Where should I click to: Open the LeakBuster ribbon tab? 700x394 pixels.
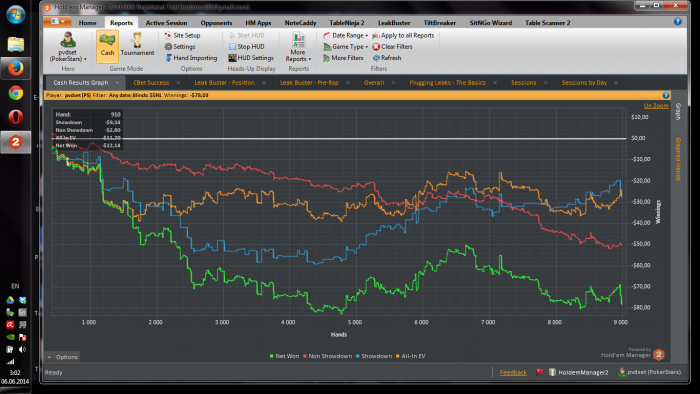[x=394, y=23]
